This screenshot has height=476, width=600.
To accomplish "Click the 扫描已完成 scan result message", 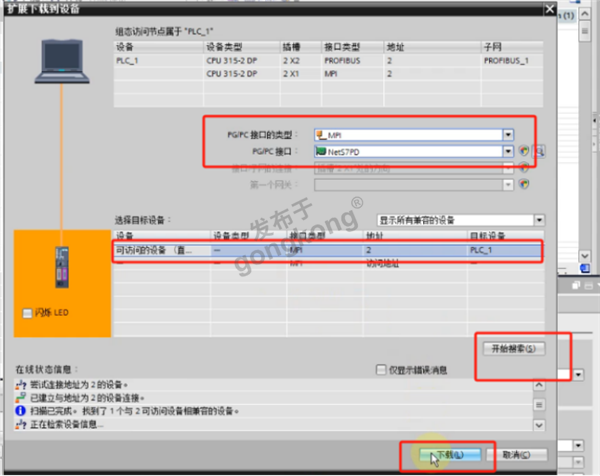I will point(134,411).
